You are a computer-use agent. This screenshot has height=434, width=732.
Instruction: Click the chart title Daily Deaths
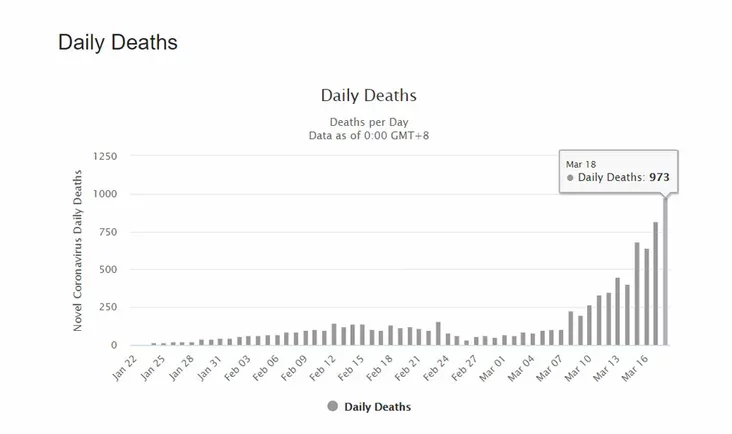coord(368,96)
